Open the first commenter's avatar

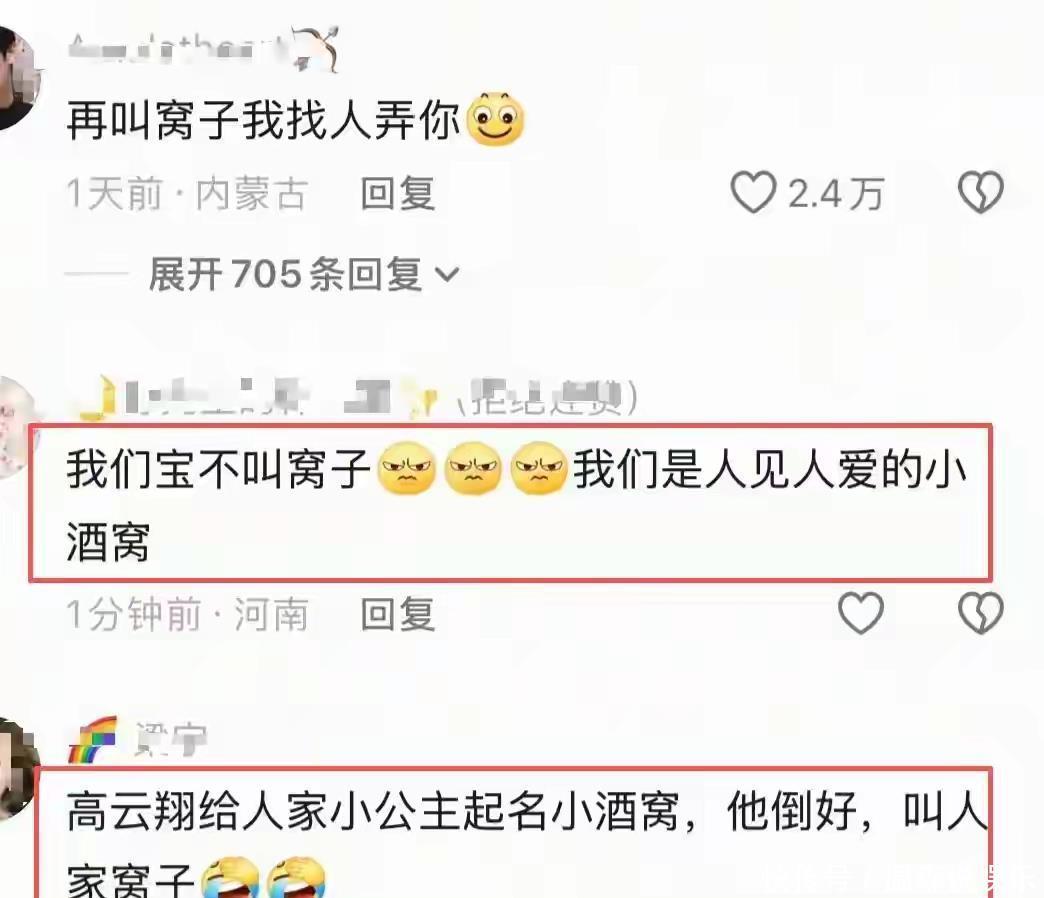tap(17, 79)
